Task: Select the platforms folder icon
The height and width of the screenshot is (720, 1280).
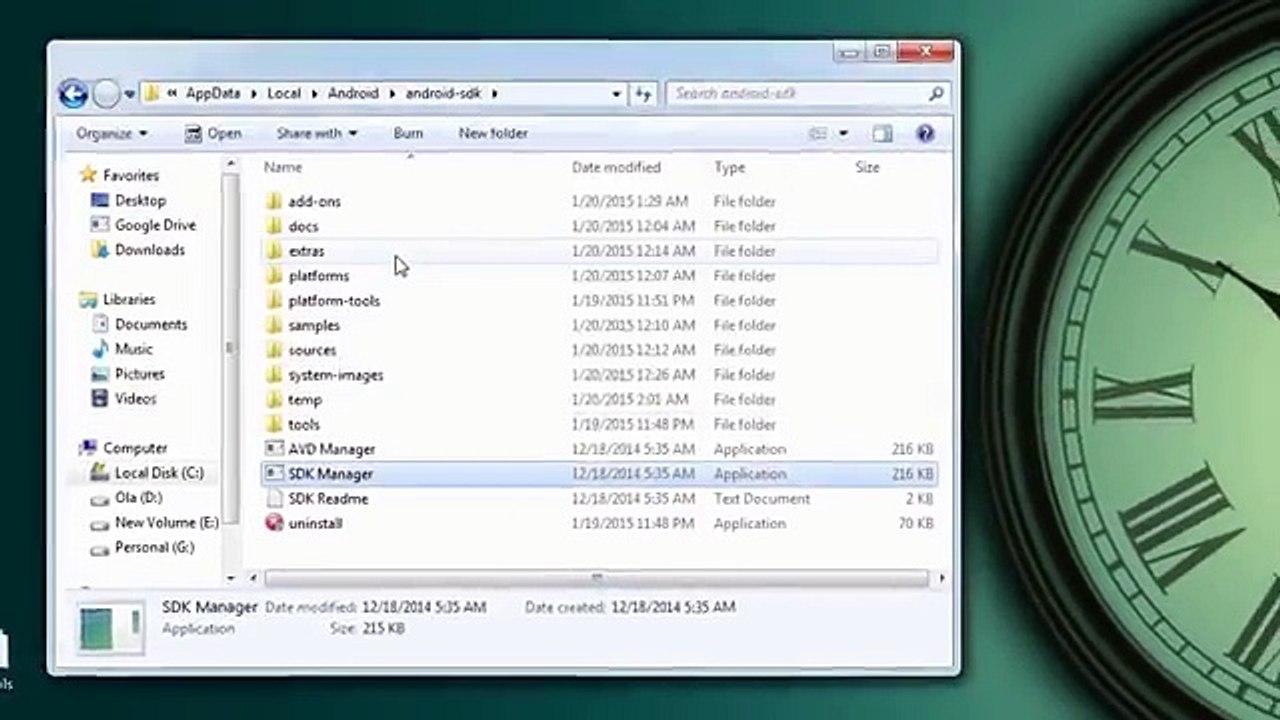Action: [275, 276]
